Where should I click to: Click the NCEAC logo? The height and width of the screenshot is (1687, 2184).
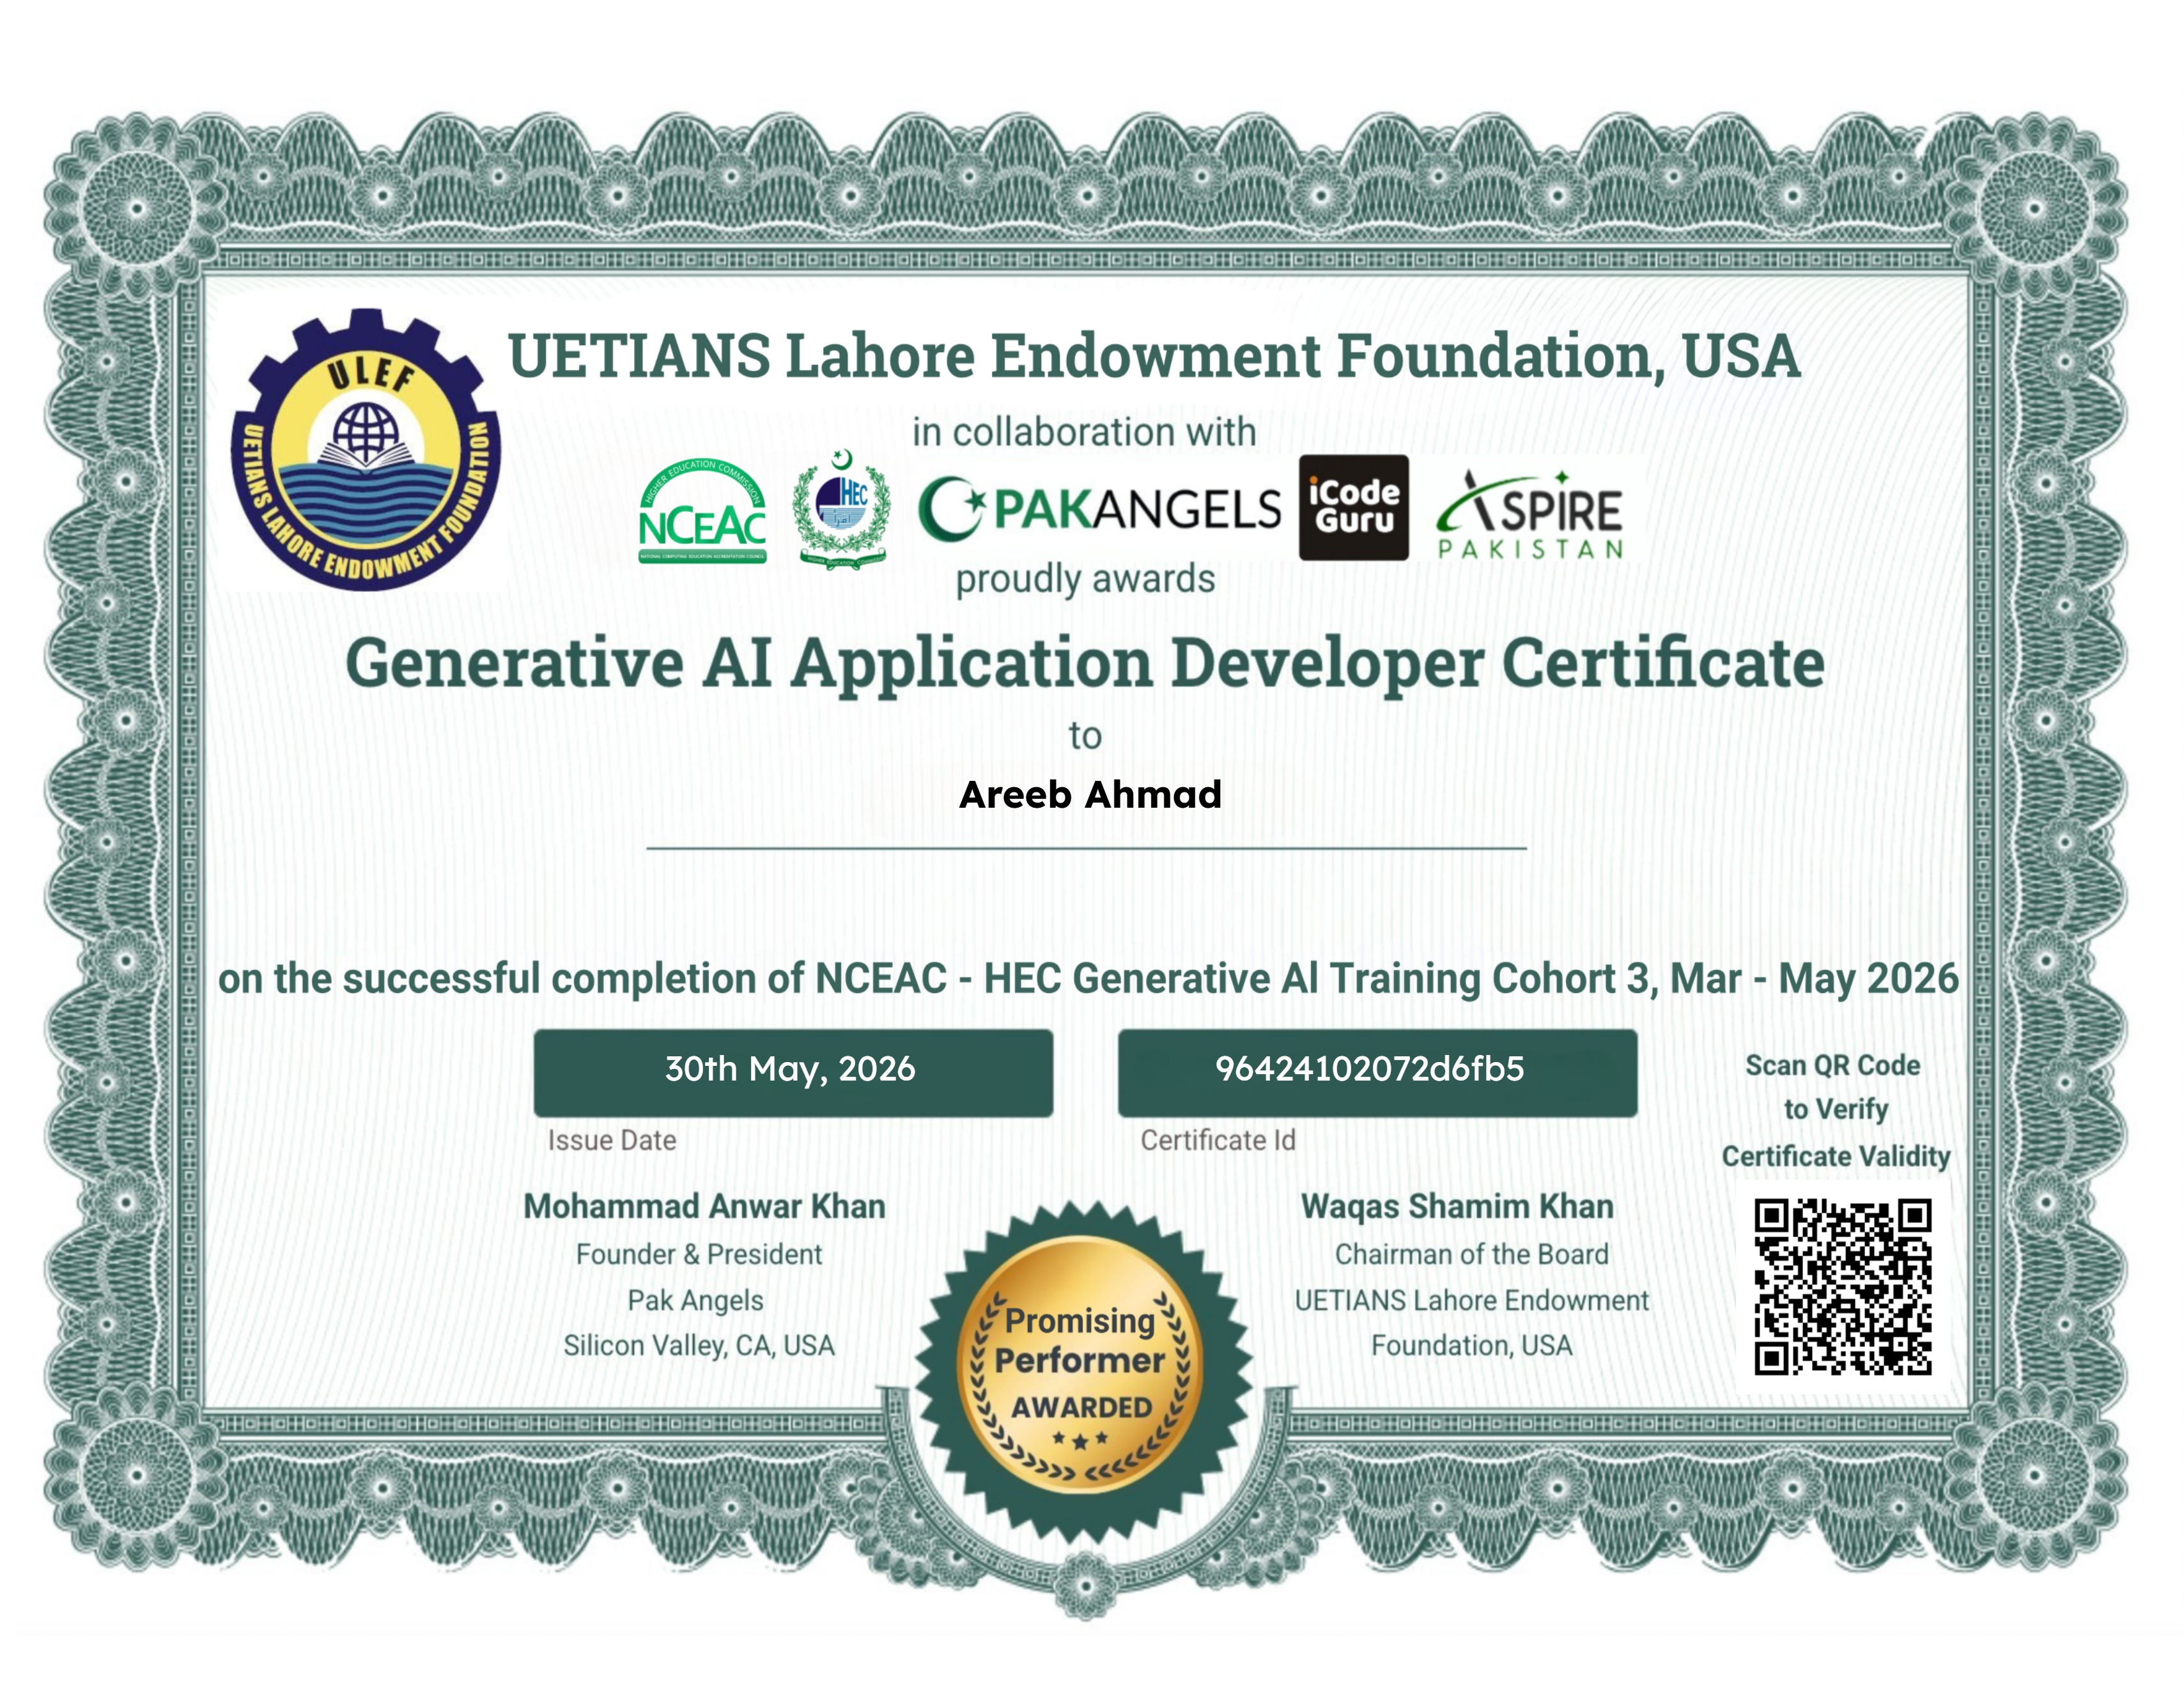[x=703, y=511]
